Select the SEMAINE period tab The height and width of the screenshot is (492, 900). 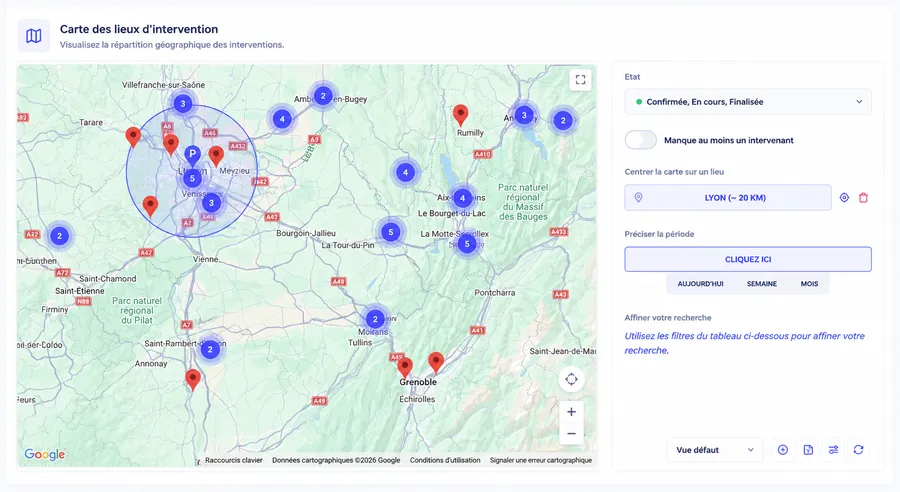tap(762, 284)
